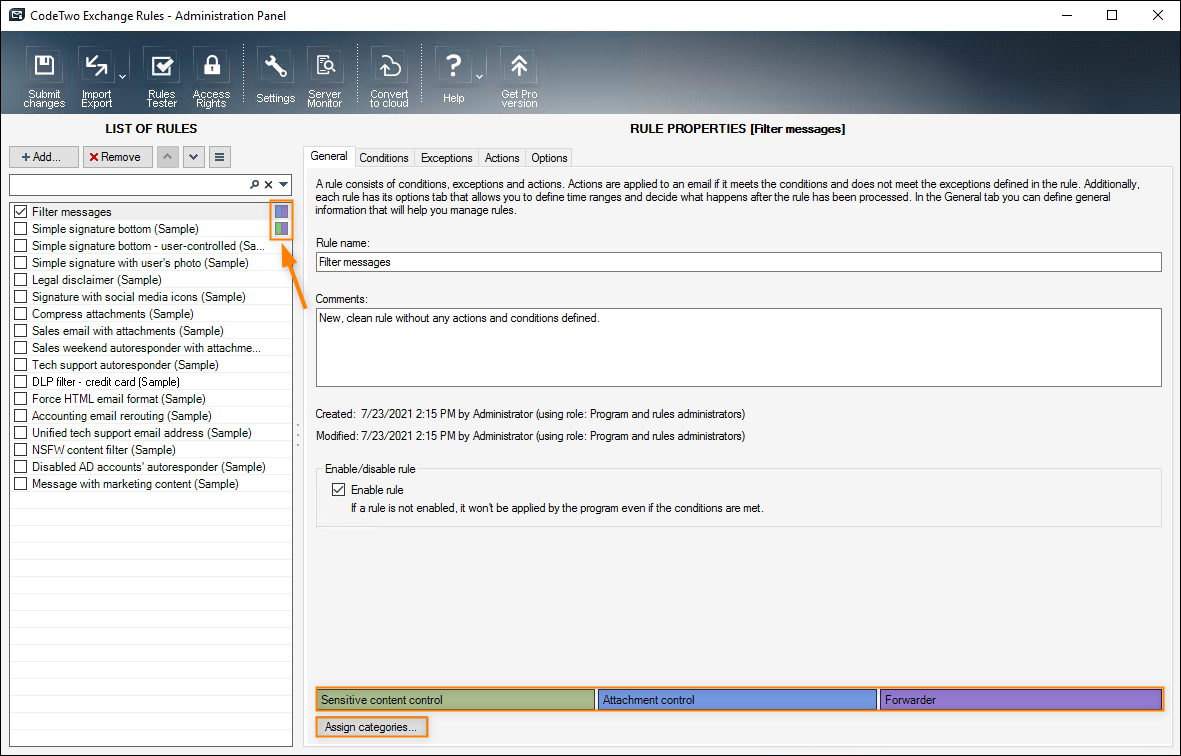The height and width of the screenshot is (756, 1181).
Task: Select Accounting email rerouting (Sample) rule
Action: [121, 416]
